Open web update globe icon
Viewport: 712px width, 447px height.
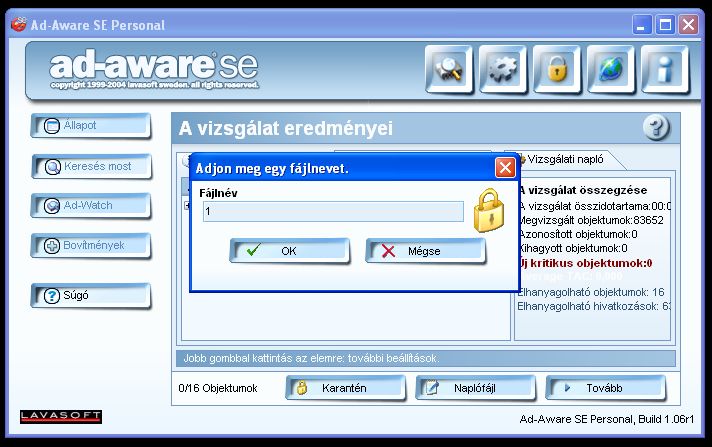[x=611, y=70]
